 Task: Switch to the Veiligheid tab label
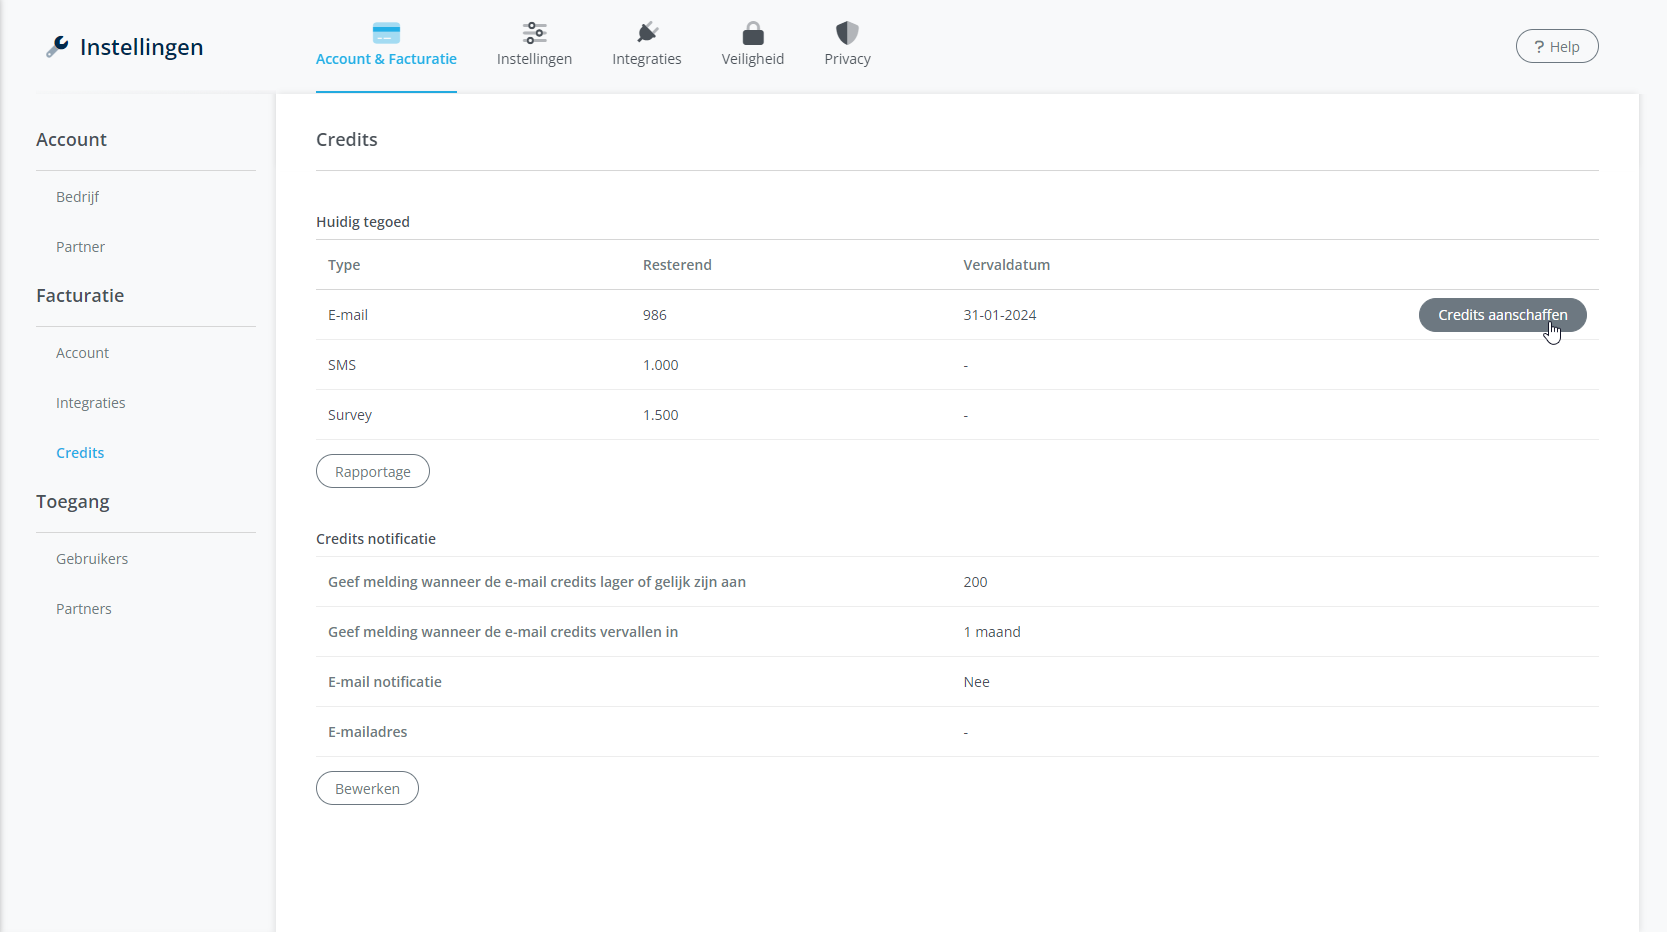coord(753,59)
